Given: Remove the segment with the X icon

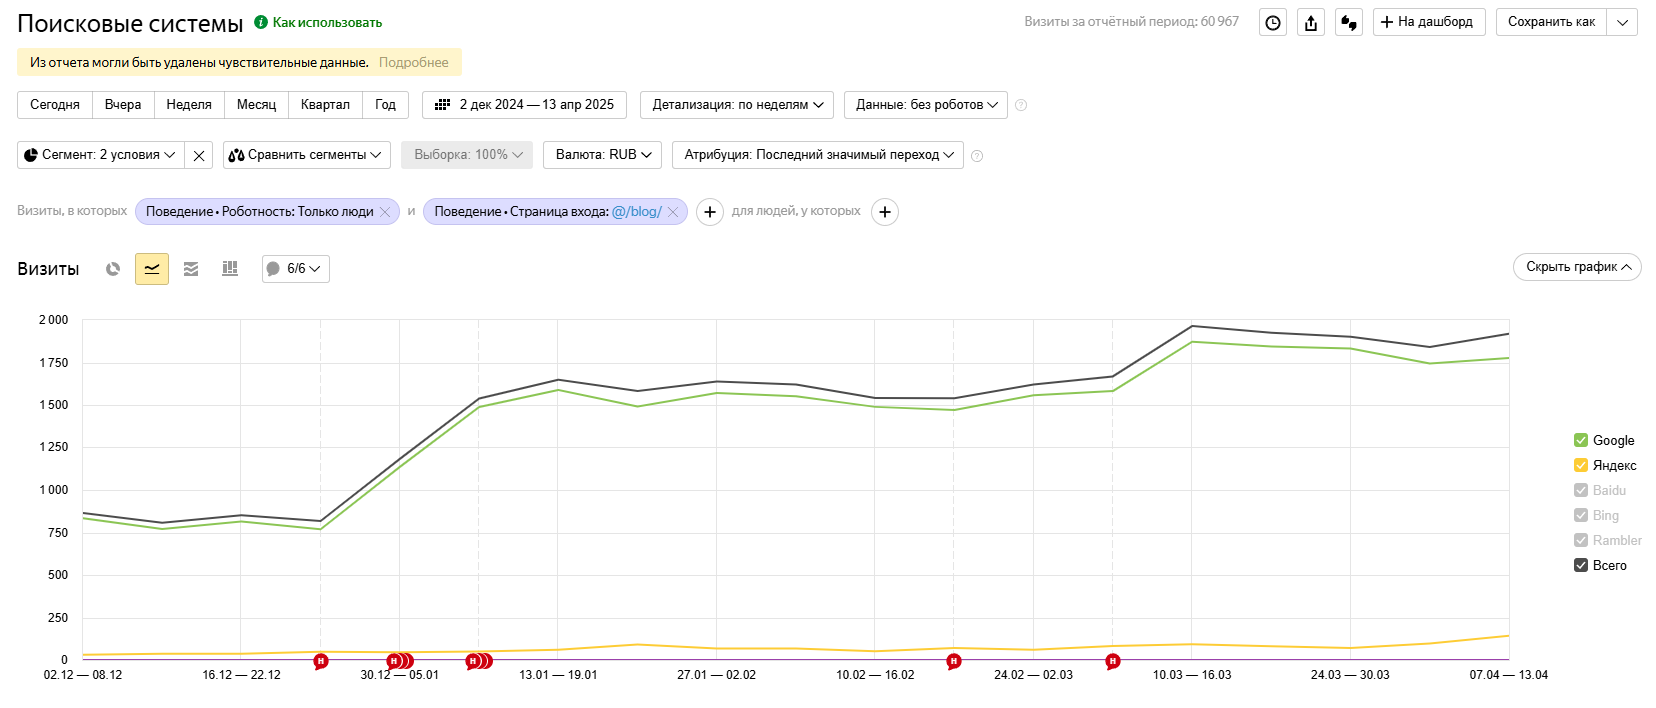Looking at the screenshot, I should [199, 155].
